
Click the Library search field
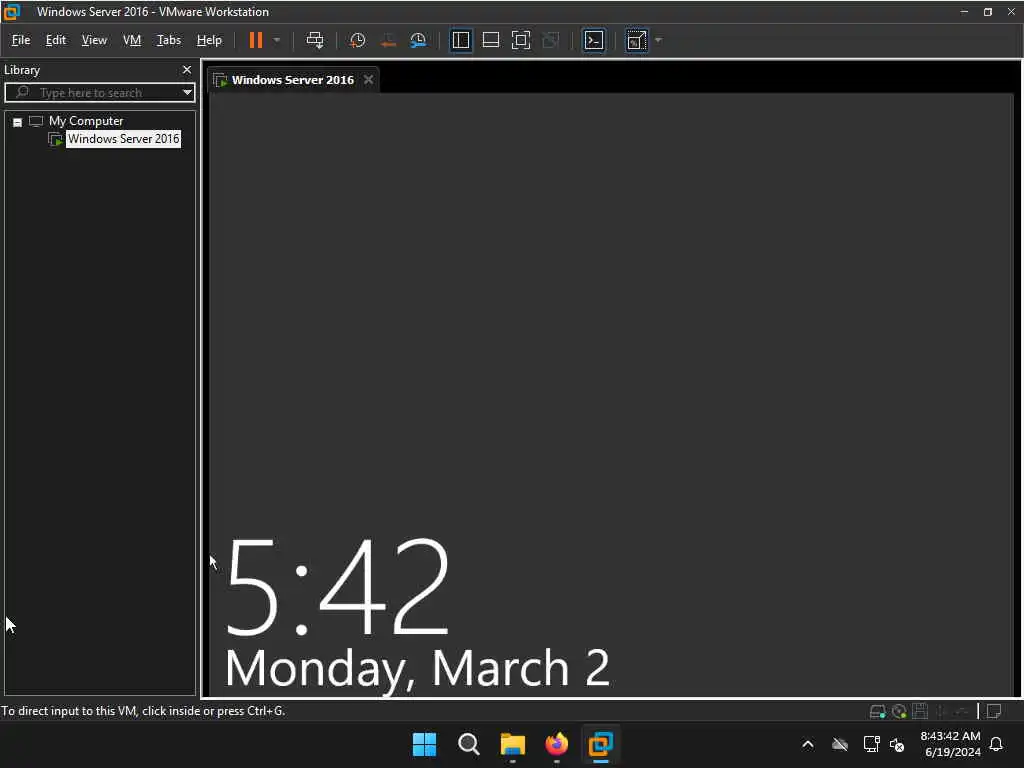click(98, 93)
